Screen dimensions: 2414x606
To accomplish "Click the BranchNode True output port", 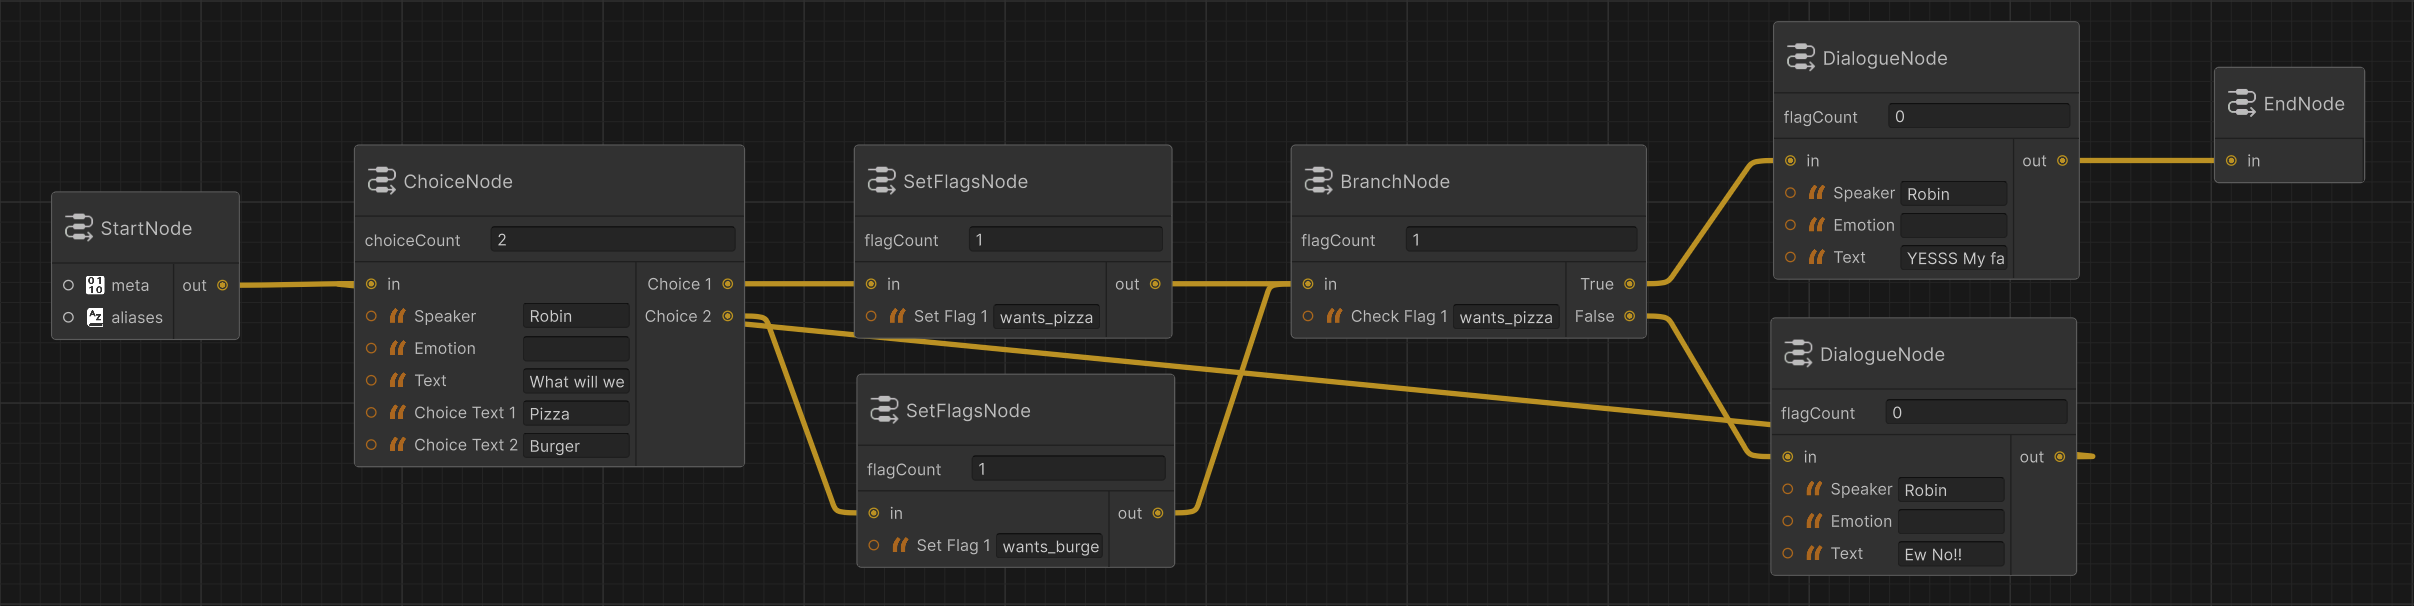I will [1629, 284].
